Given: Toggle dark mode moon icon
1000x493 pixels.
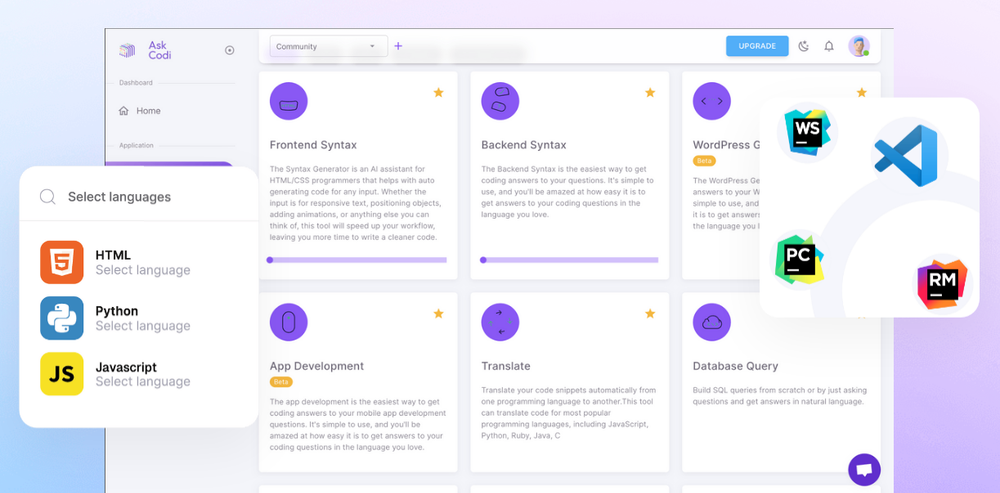Looking at the screenshot, I should [x=804, y=46].
